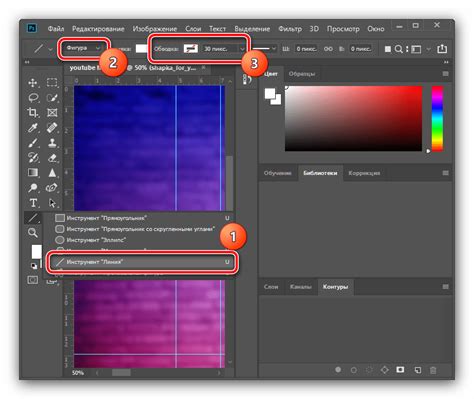Select the Rectangular Marquee tool
The width and height of the screenshot is (474, 399).
[52, 83]
